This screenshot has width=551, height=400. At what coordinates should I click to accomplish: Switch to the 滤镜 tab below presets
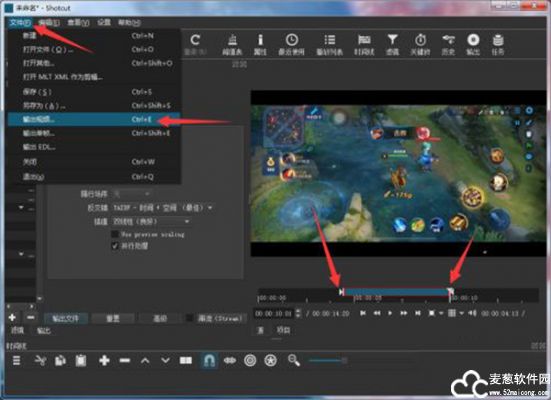(x=17, y=330)
